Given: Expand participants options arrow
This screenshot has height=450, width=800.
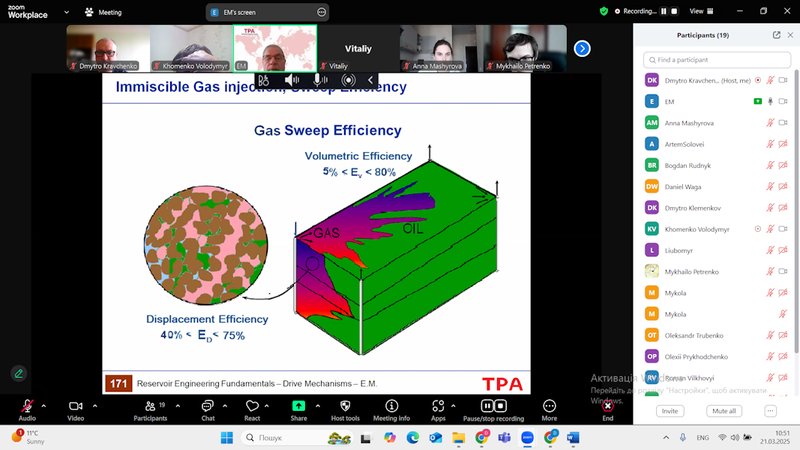Looking at the screenshot, I should point(178,406).
